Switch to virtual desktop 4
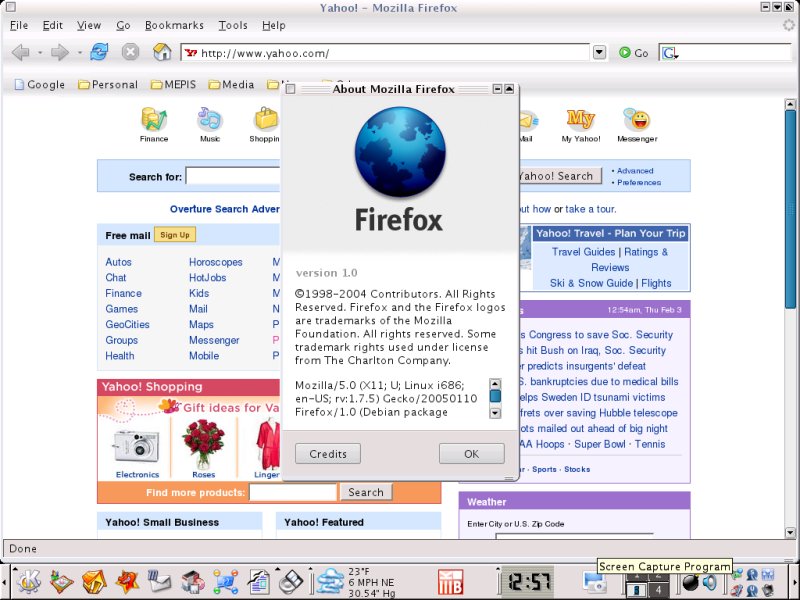Image resolution: width=800 pixels, height=600 pixels. (x=658, y=590)
